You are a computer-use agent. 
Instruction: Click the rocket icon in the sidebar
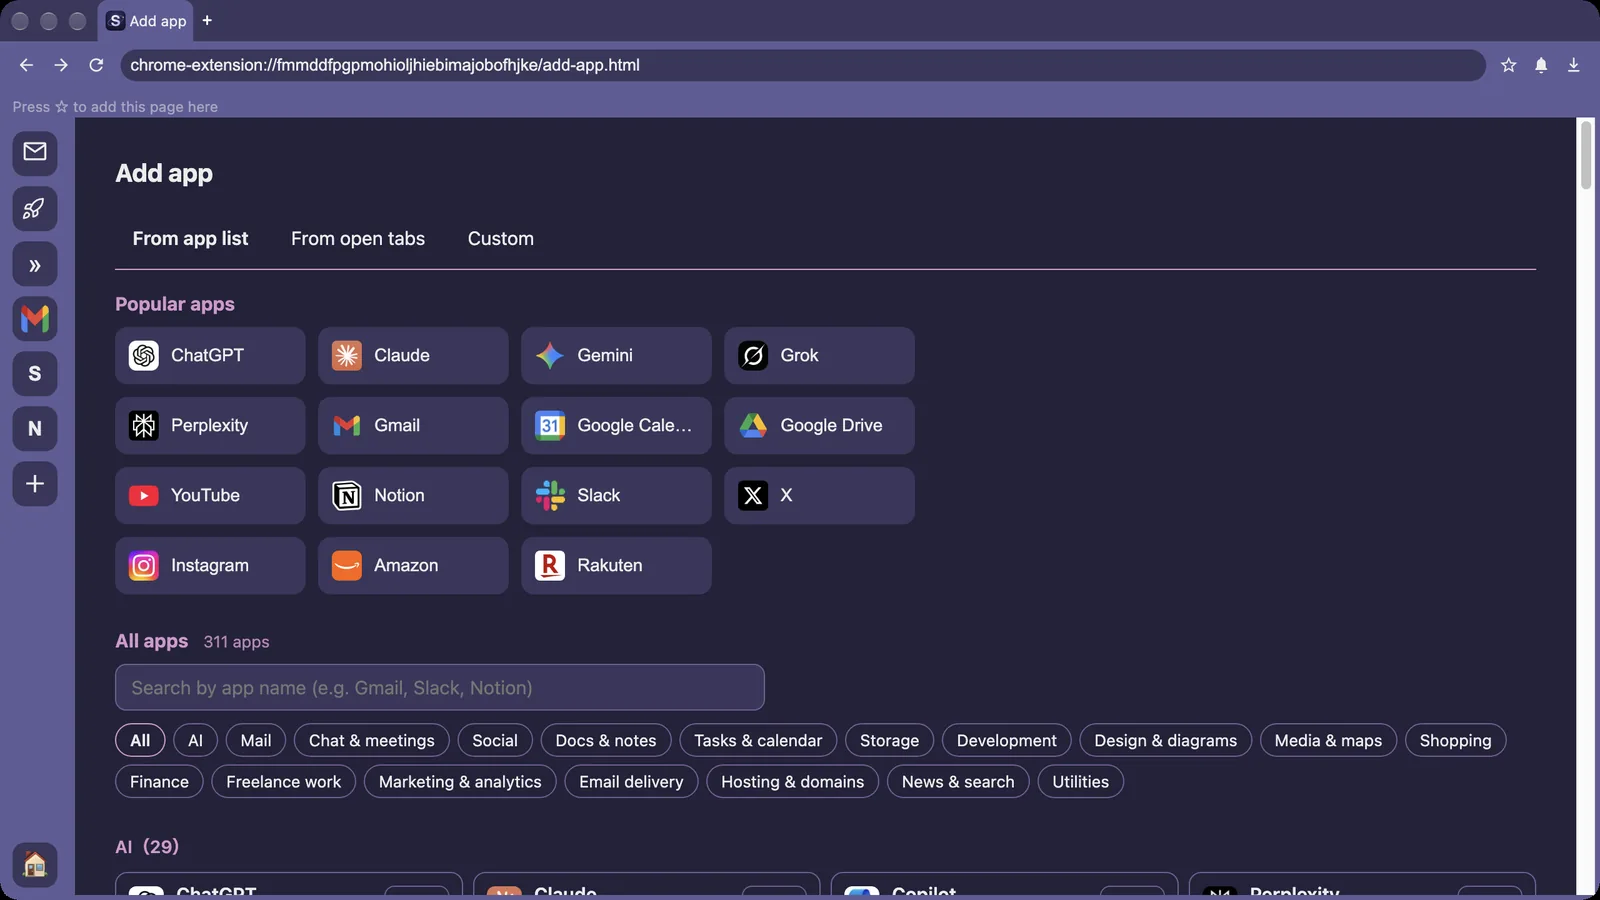tap(35, 208)
